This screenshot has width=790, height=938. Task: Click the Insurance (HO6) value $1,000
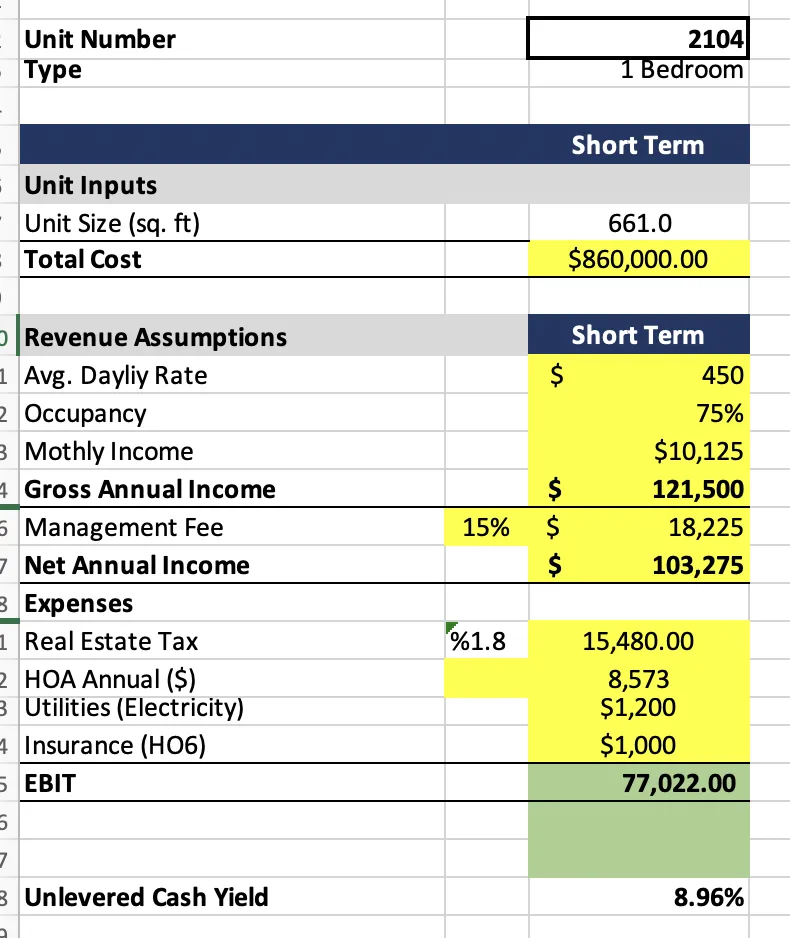[x=639, y=745]
